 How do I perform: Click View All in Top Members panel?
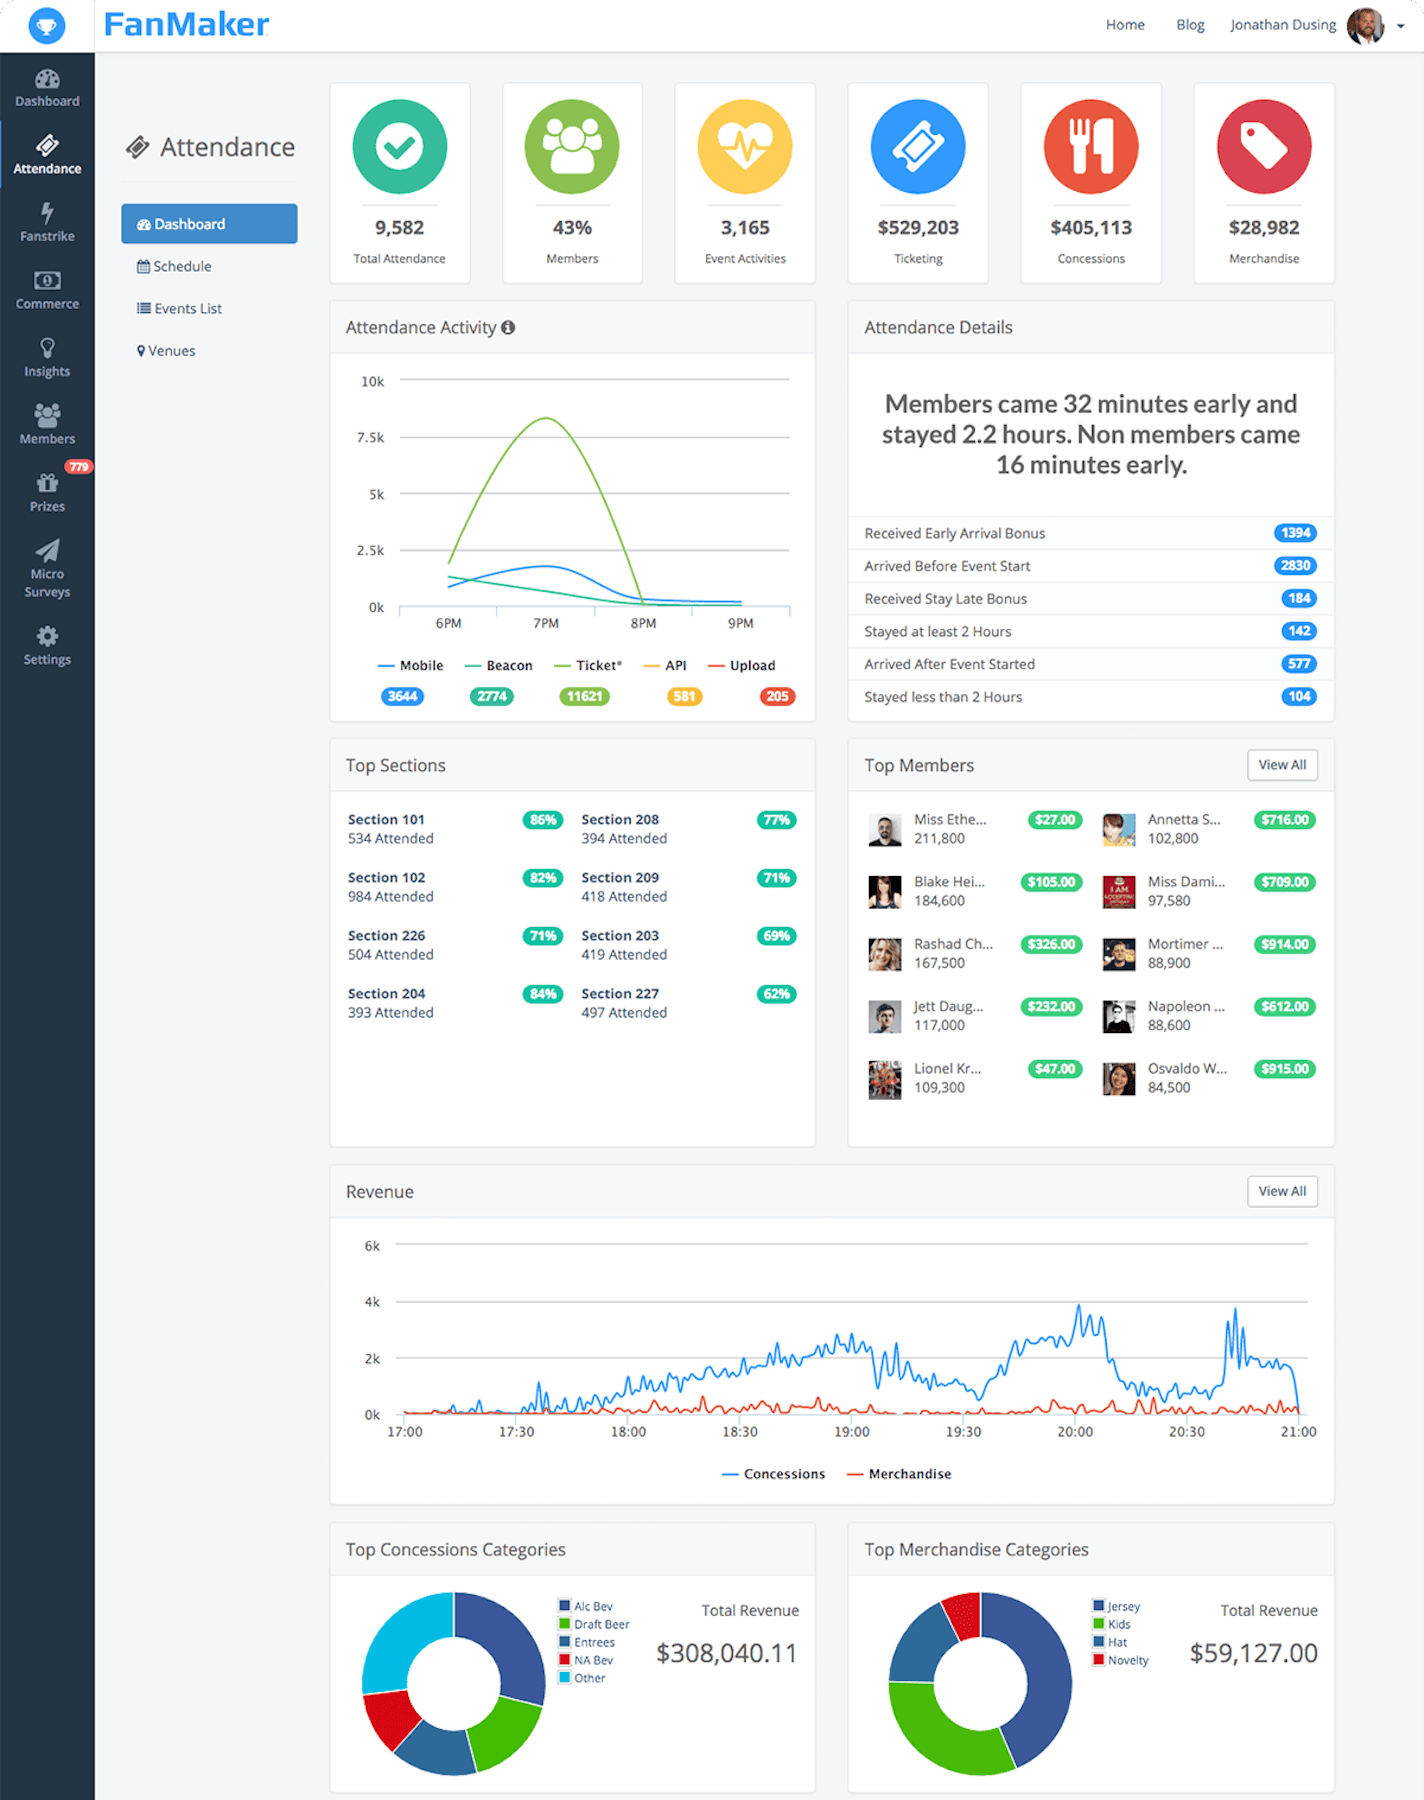click(x=1282, y=765)
